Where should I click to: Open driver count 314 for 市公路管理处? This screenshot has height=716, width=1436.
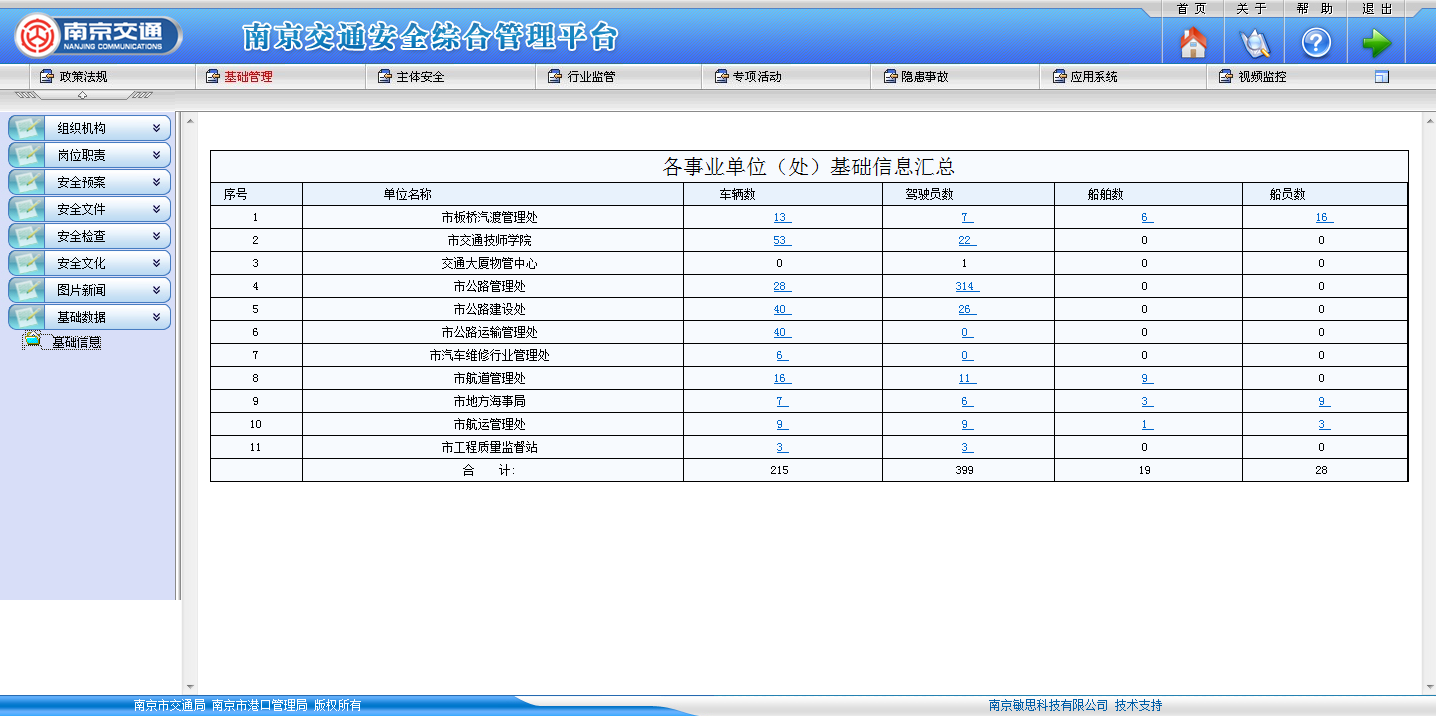(966, 287)
